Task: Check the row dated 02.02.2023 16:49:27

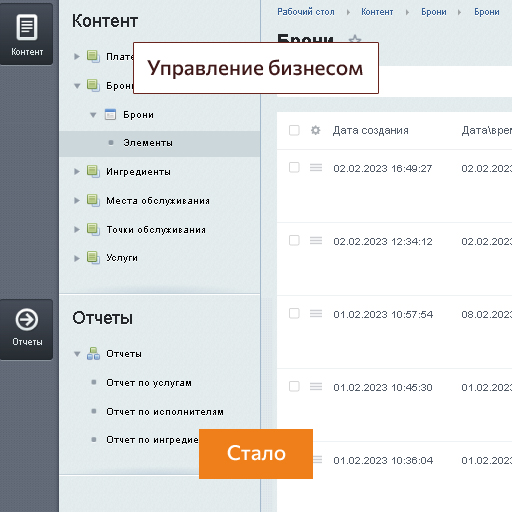Action: coord(294,167)
